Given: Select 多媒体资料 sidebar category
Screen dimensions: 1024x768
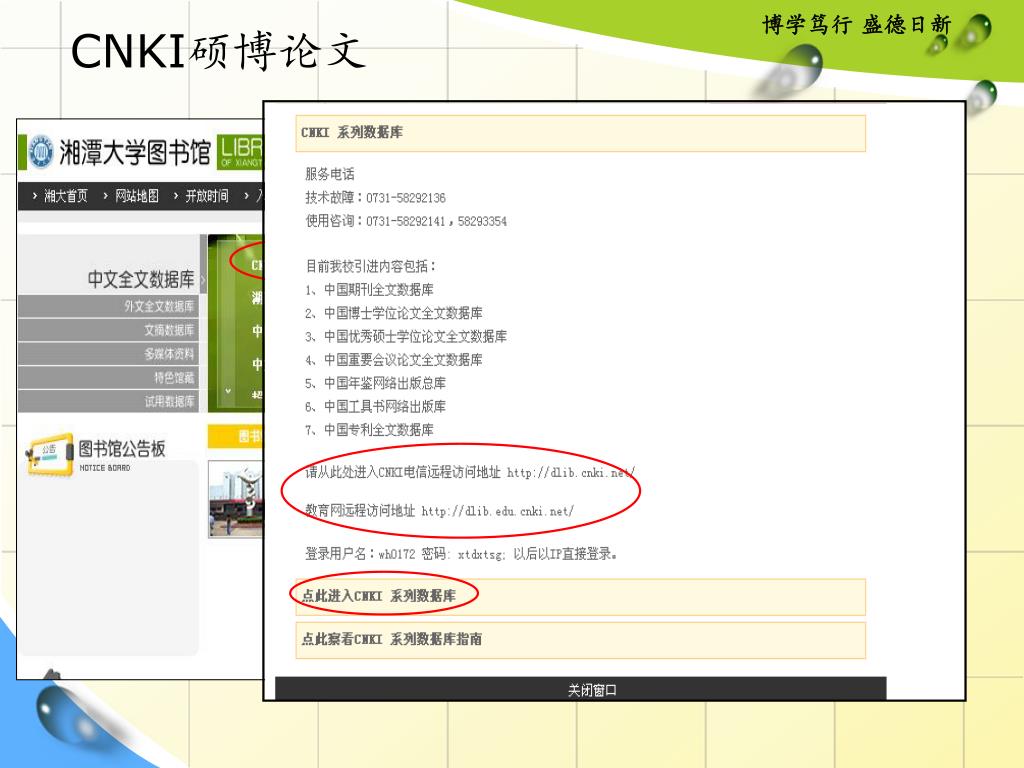Looking at the screenshot, I should tap(108, 354).
